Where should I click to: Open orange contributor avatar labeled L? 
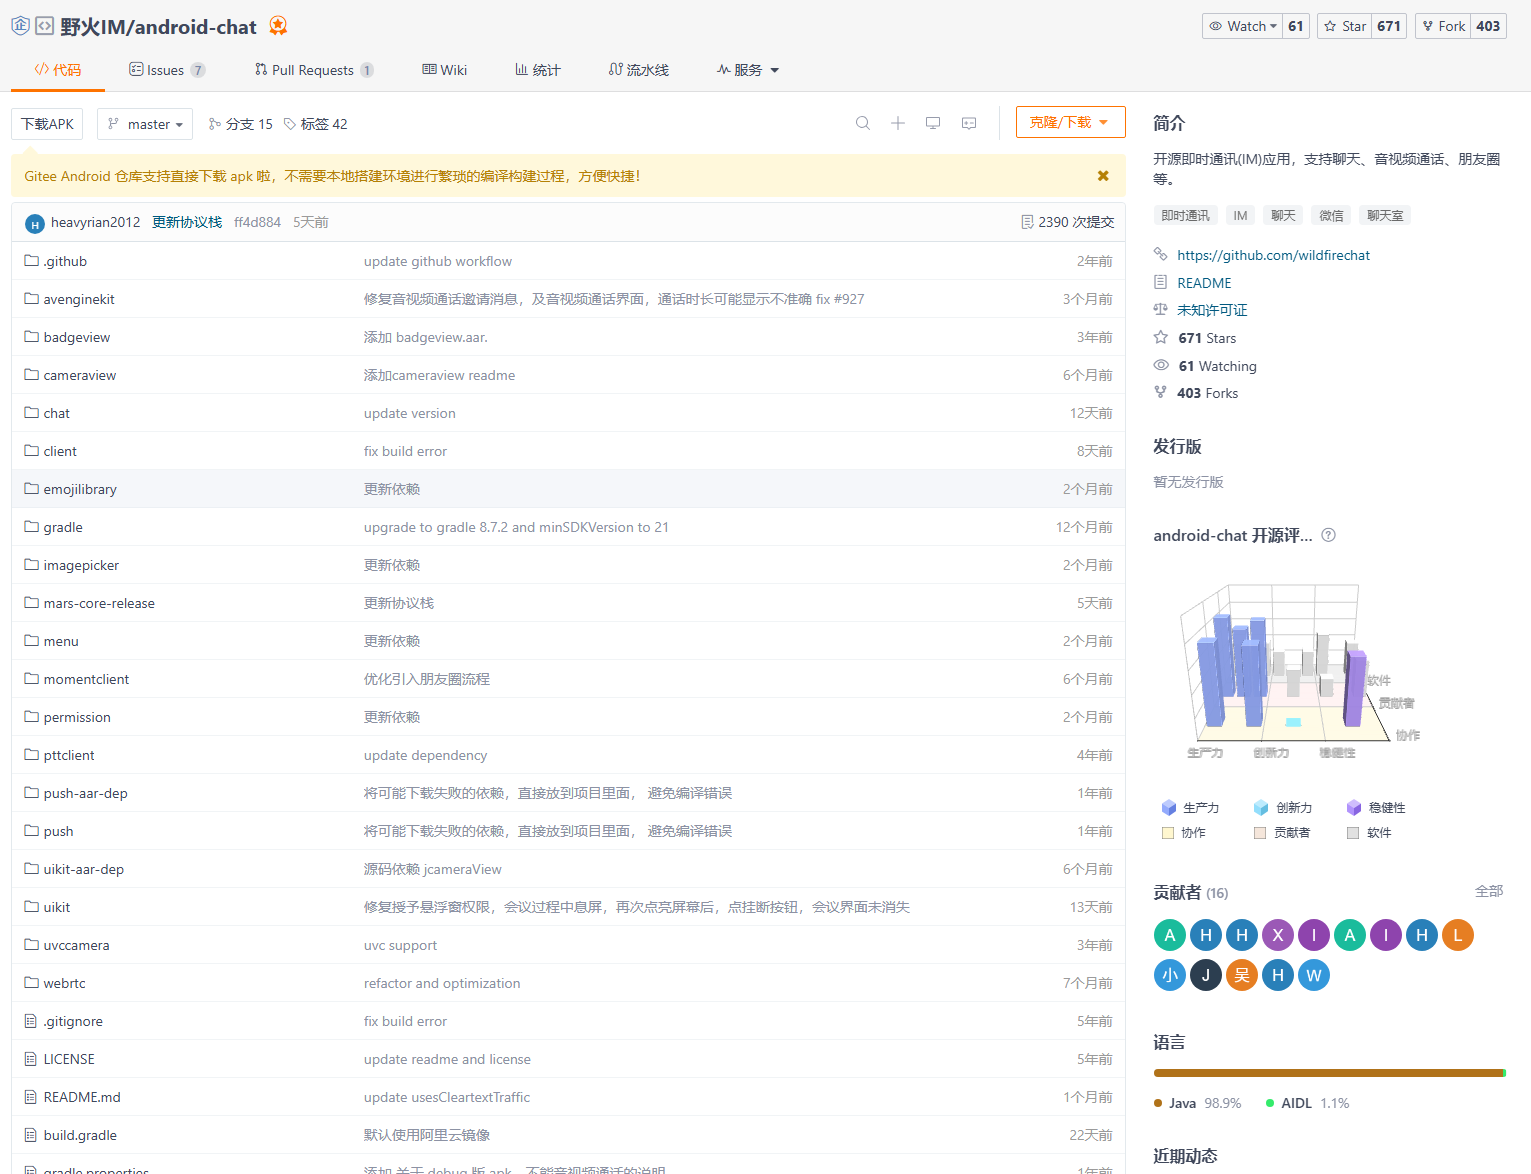tap(1458, 935)
